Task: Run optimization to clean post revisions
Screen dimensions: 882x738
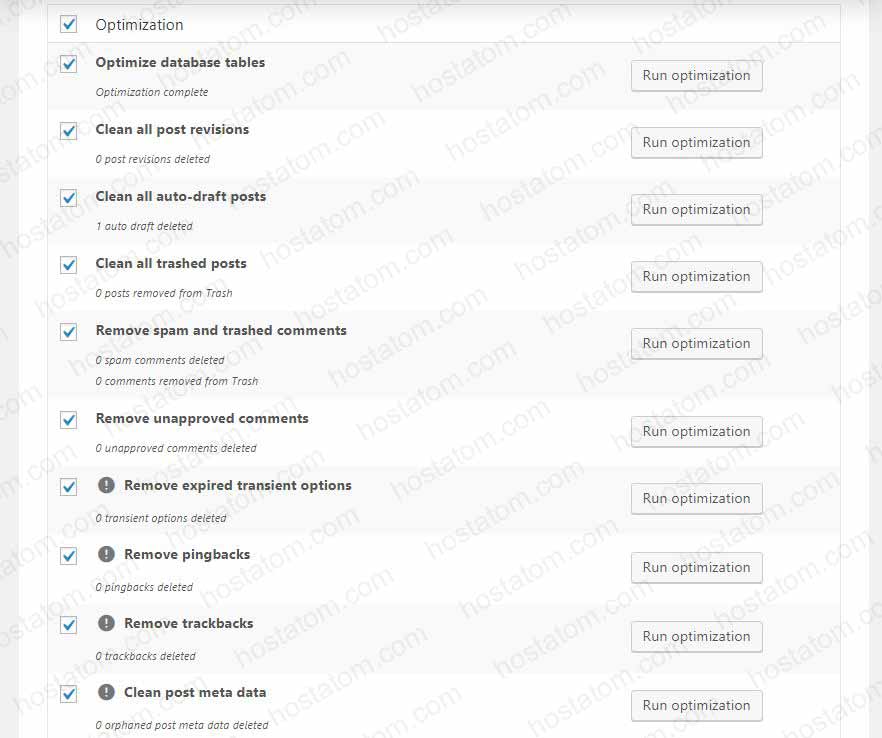Action: point(696,142)
